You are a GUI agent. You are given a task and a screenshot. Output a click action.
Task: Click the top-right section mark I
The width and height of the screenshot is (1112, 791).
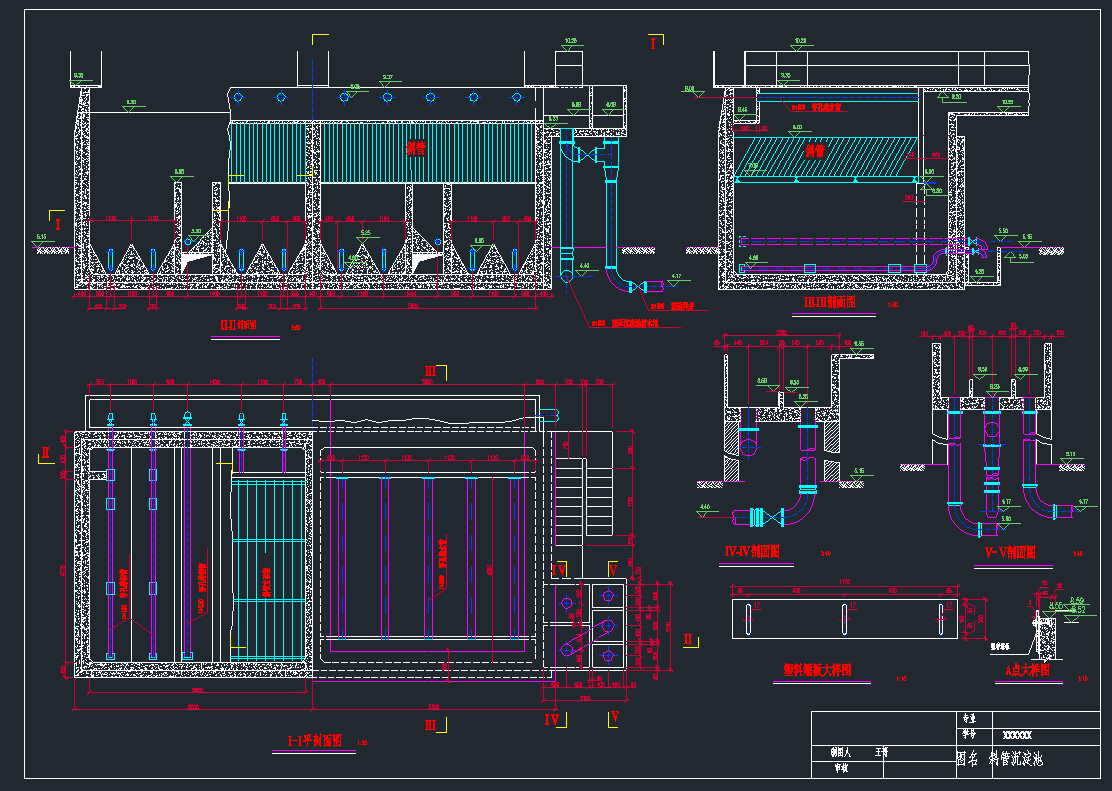(653, 44)
